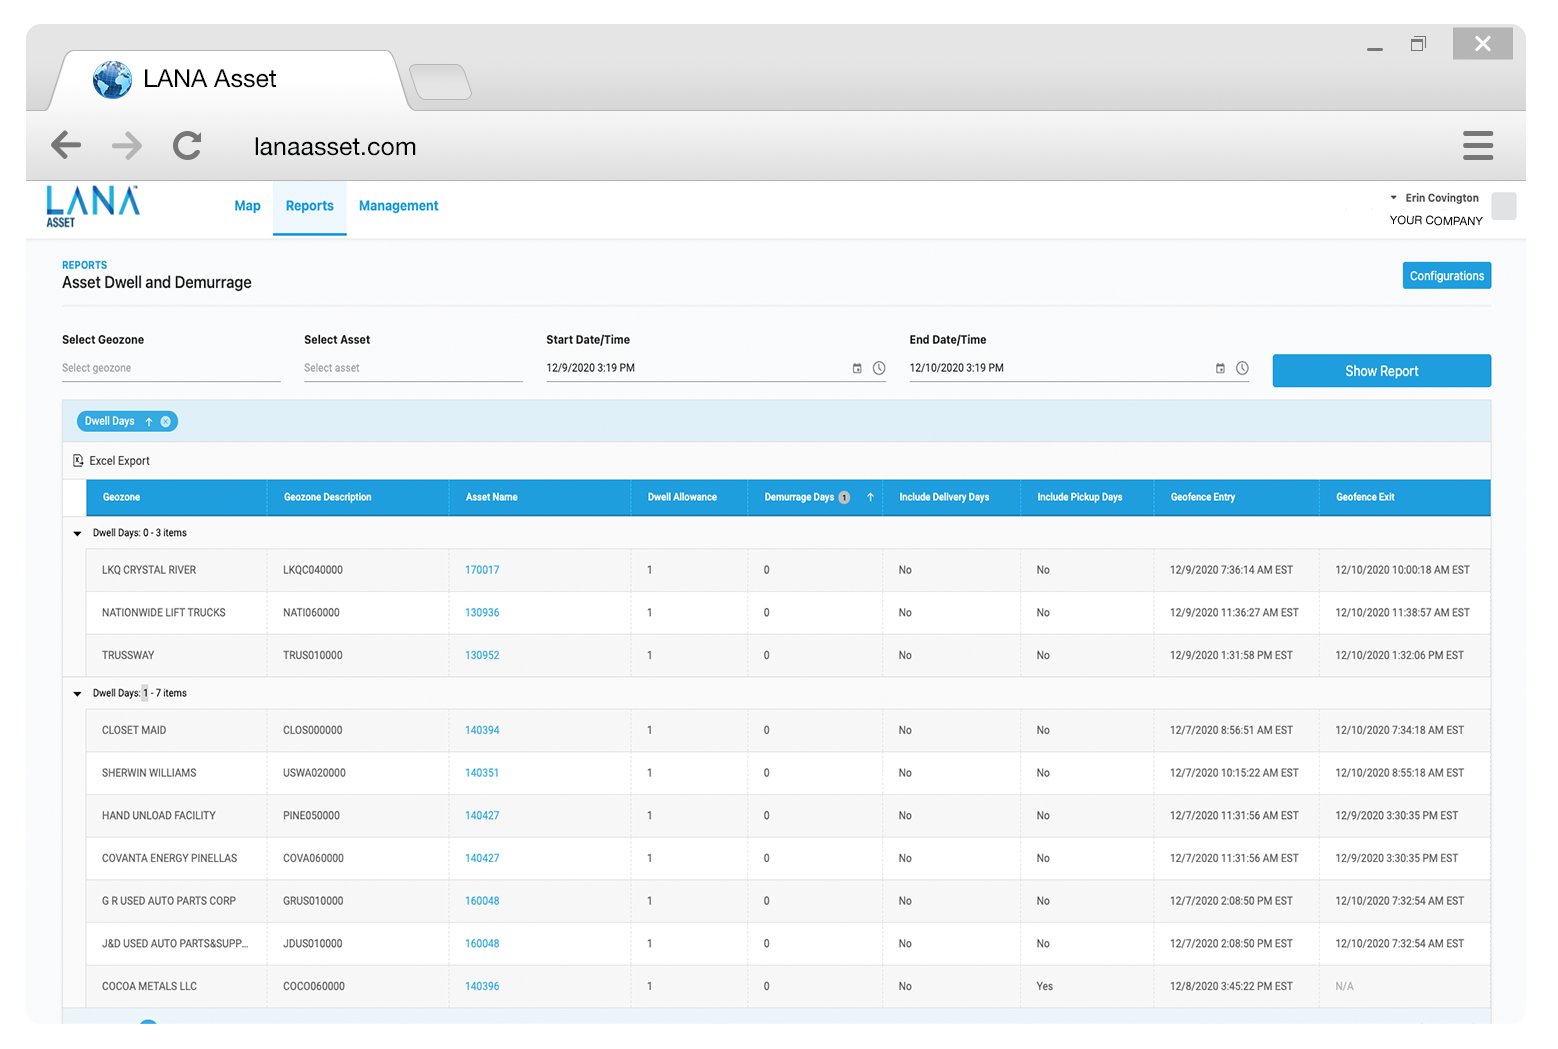
Task: Click the globe icon on LANA Asset tab
Action: pos(112,79)
